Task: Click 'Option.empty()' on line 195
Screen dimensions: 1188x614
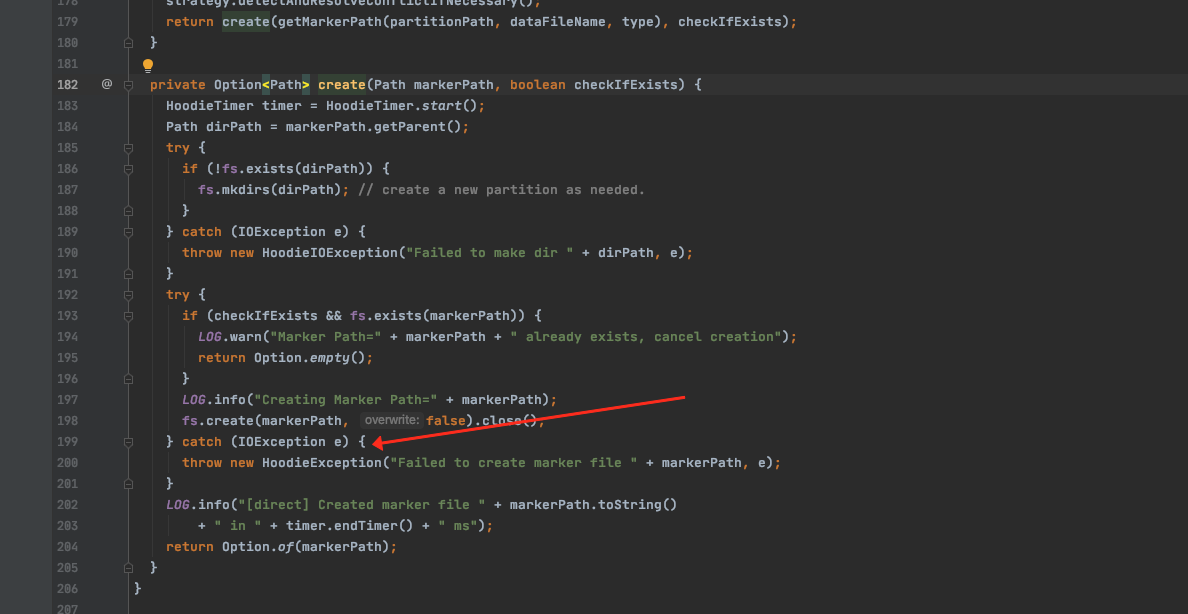Action: pyautogui.click(x=309, y=358)
